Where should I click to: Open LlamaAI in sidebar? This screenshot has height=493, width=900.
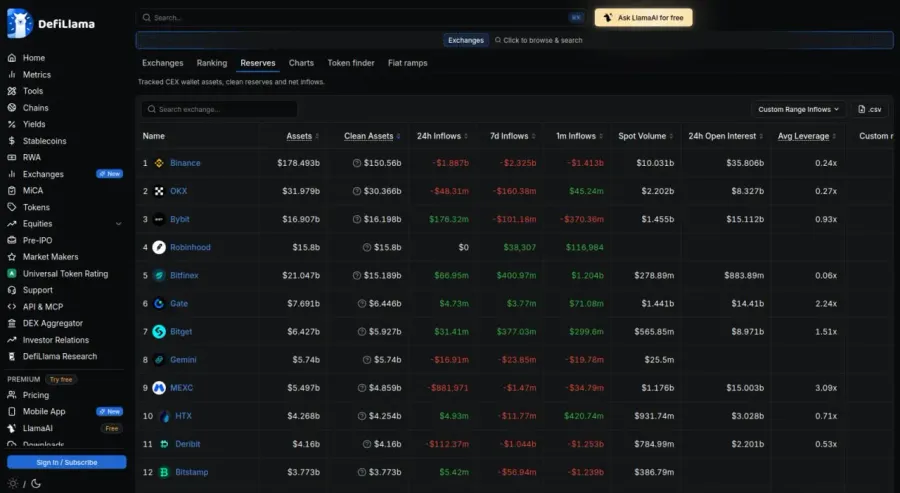point(37,428)
